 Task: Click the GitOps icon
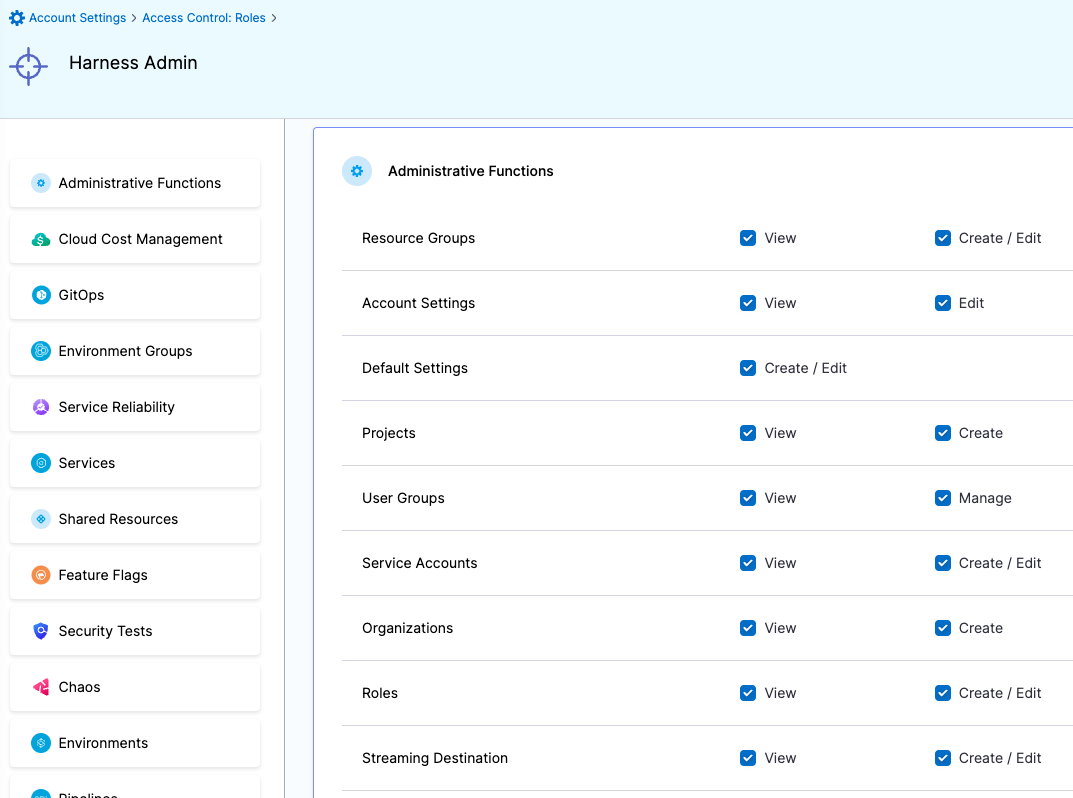tap(40, 295)
